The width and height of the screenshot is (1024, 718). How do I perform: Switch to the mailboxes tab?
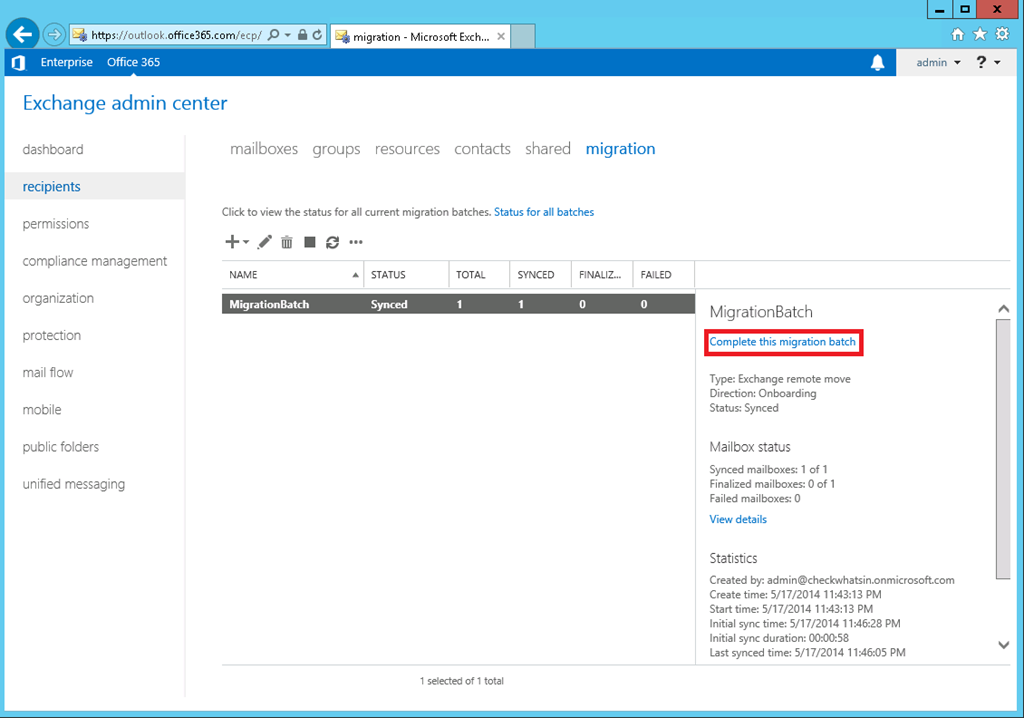point(264,149)
